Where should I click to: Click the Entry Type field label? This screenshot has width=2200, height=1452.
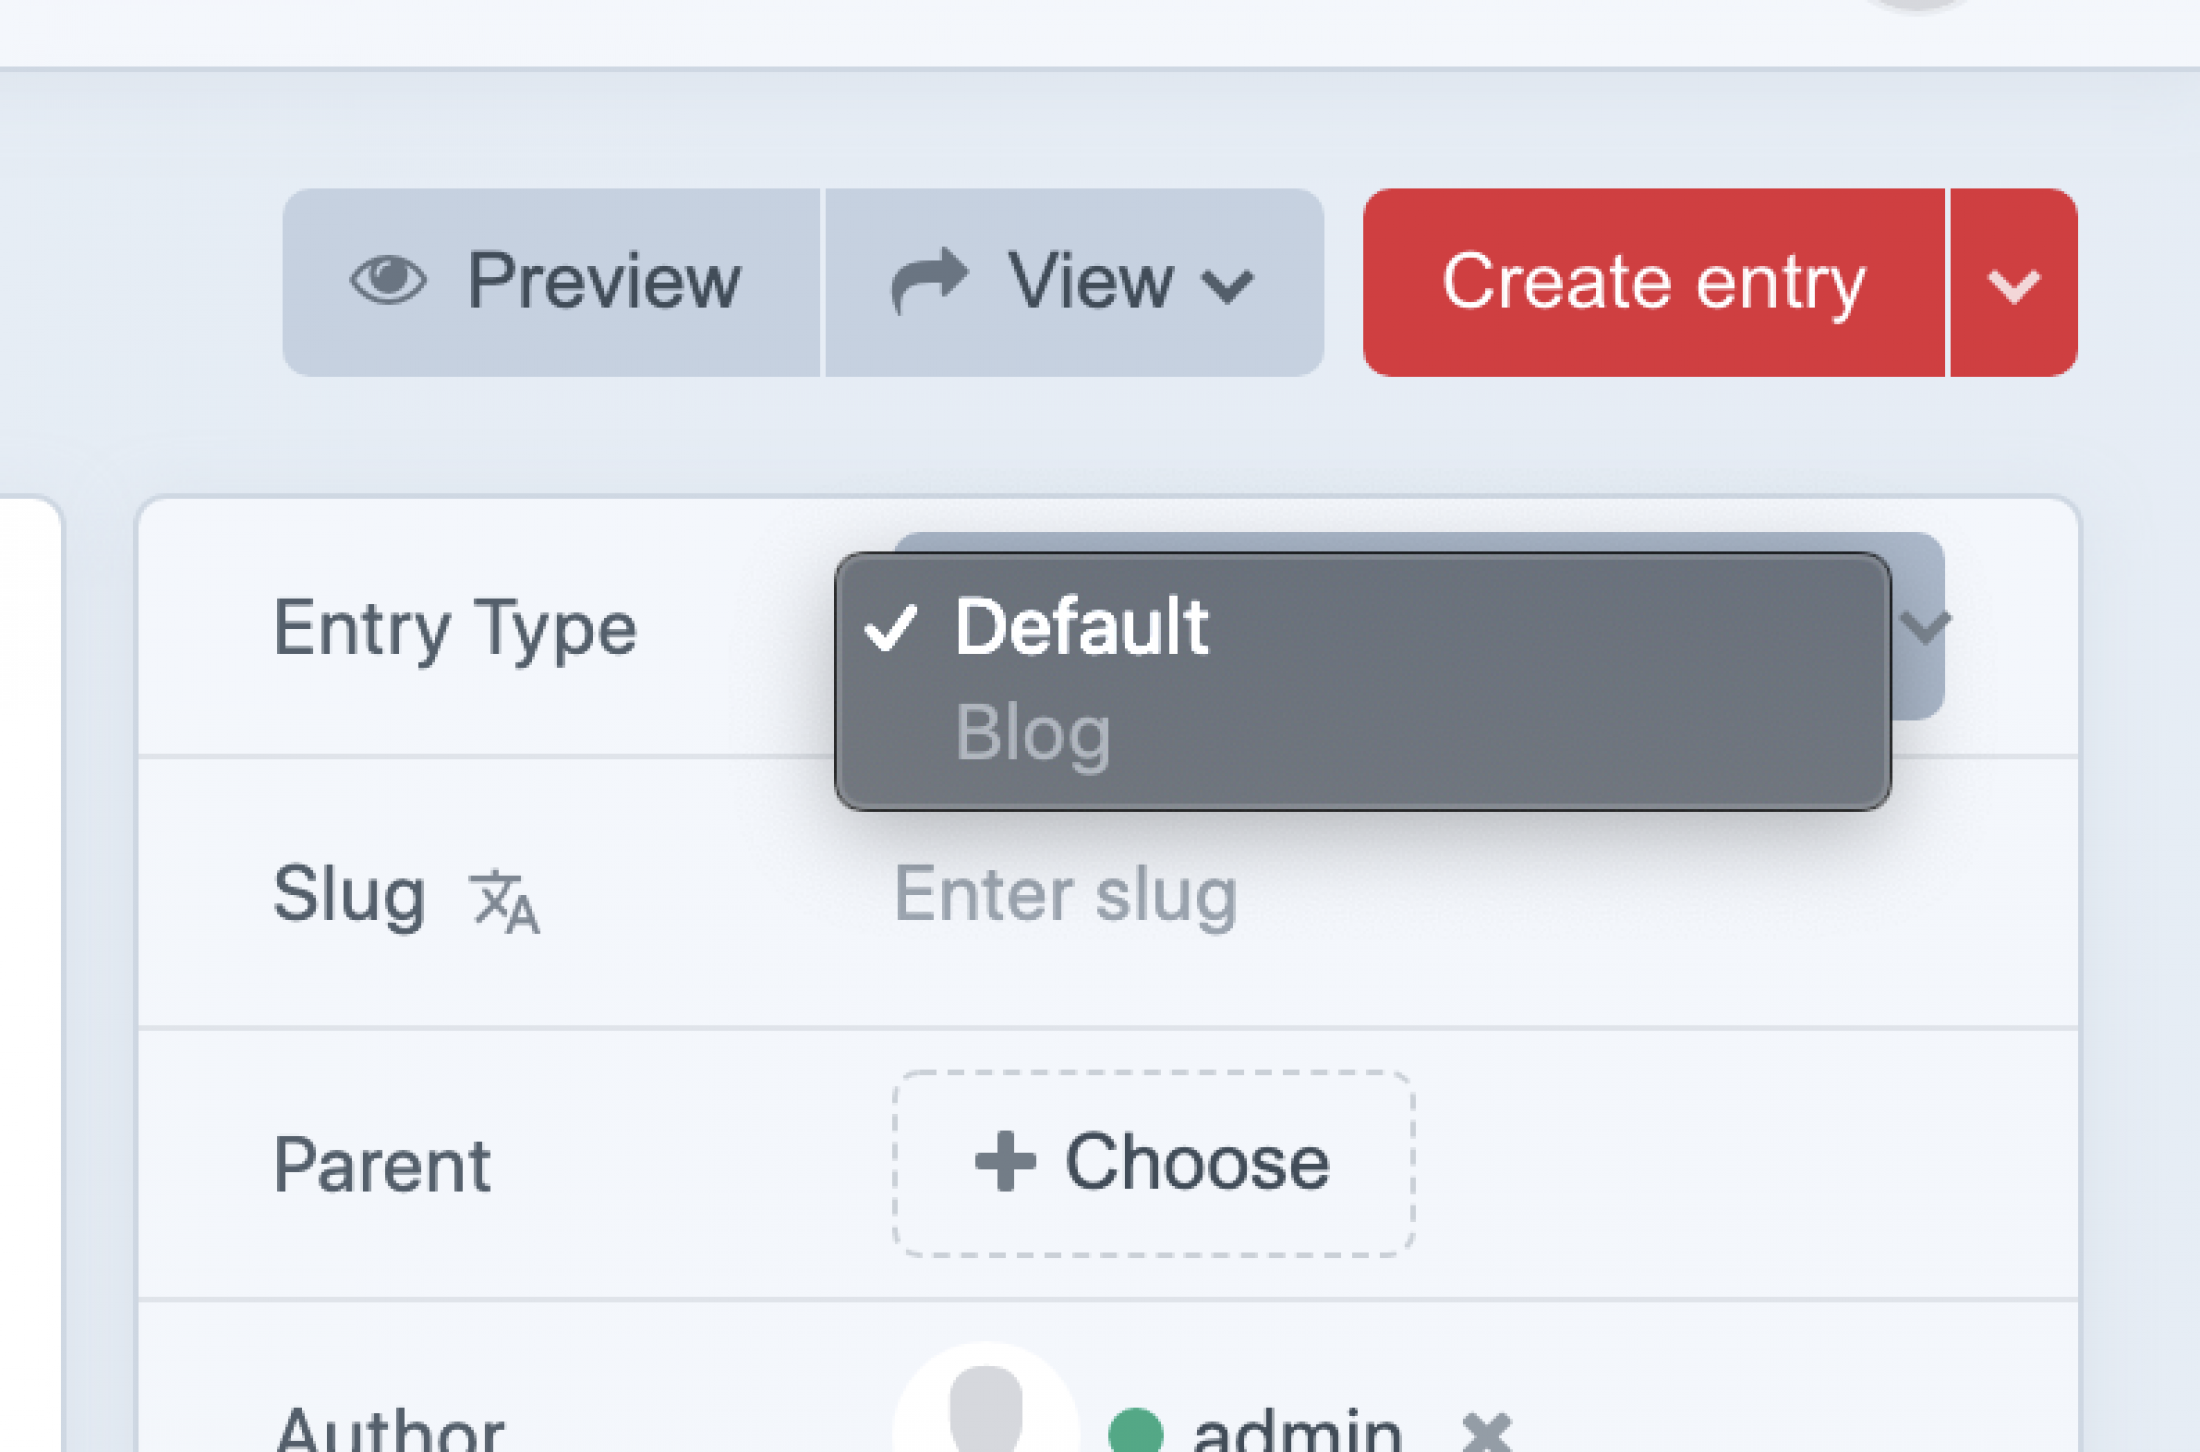[x=457, y=629]
